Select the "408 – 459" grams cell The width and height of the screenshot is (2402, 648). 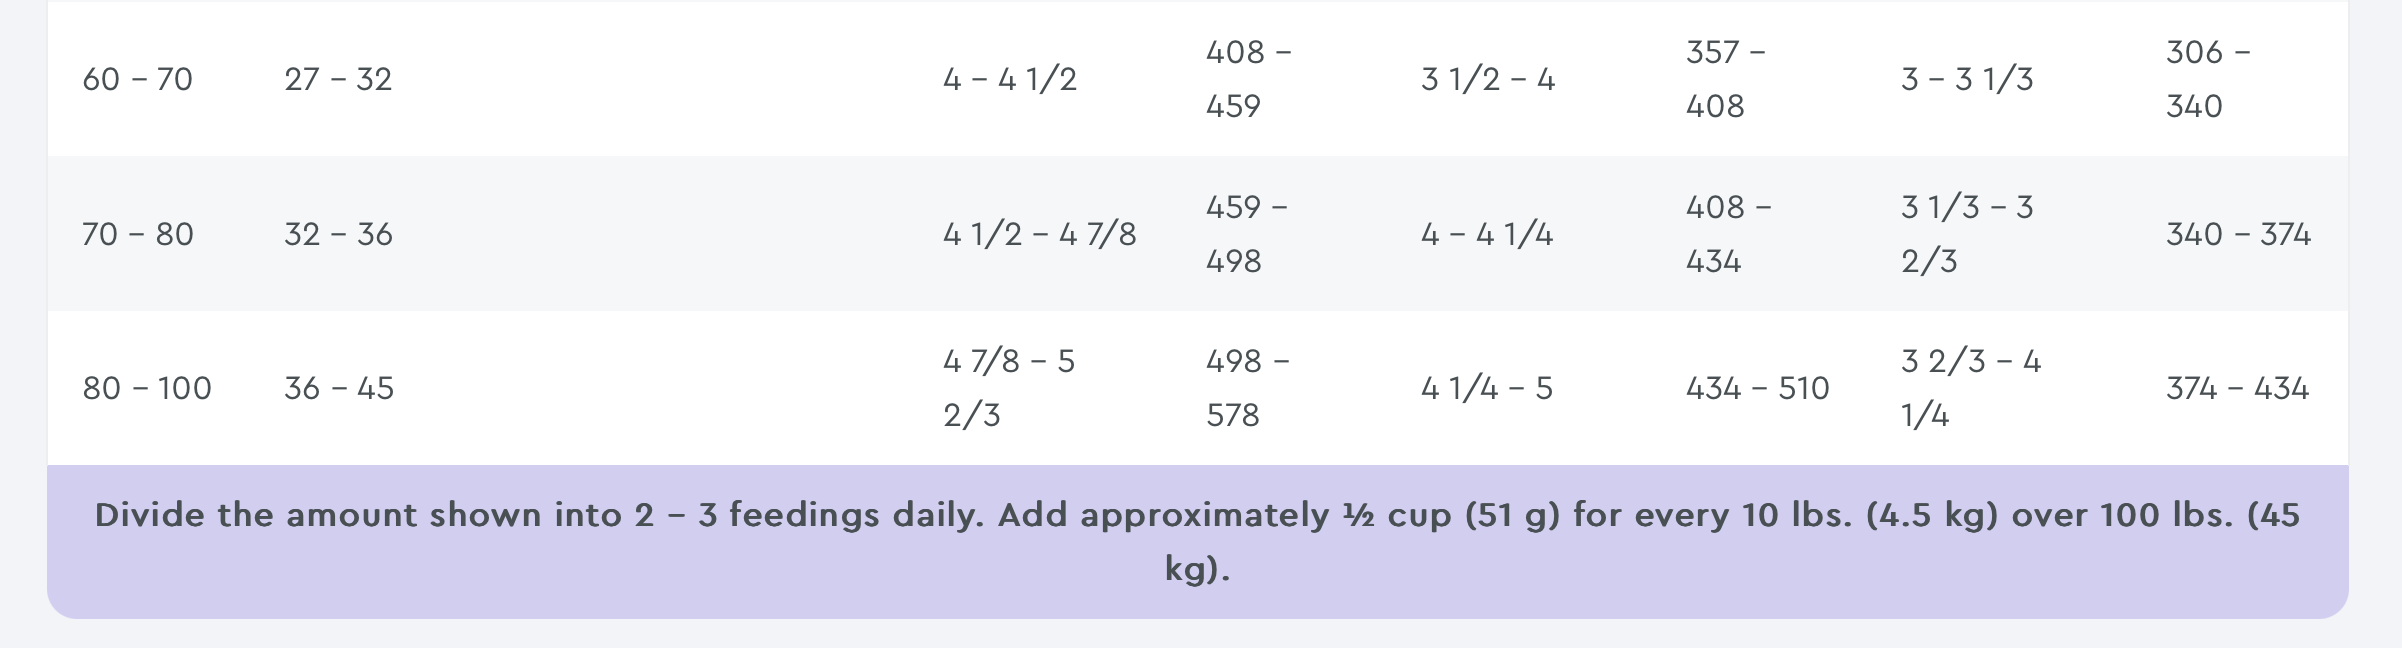point(1248,79)
